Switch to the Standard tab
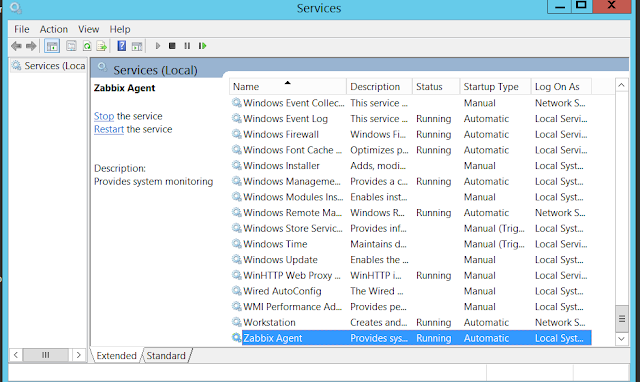The image size is (640, 382). click(166, 356)
